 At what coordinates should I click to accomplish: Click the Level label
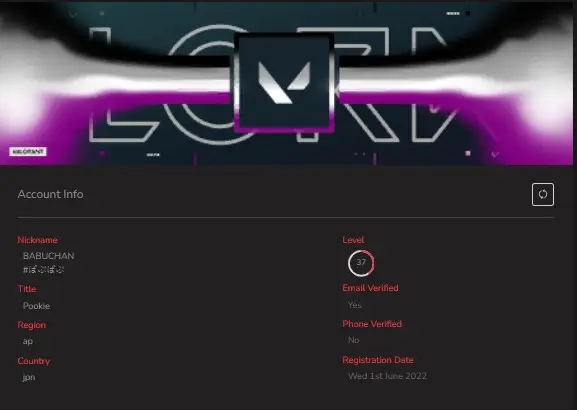tap(353, 240)
